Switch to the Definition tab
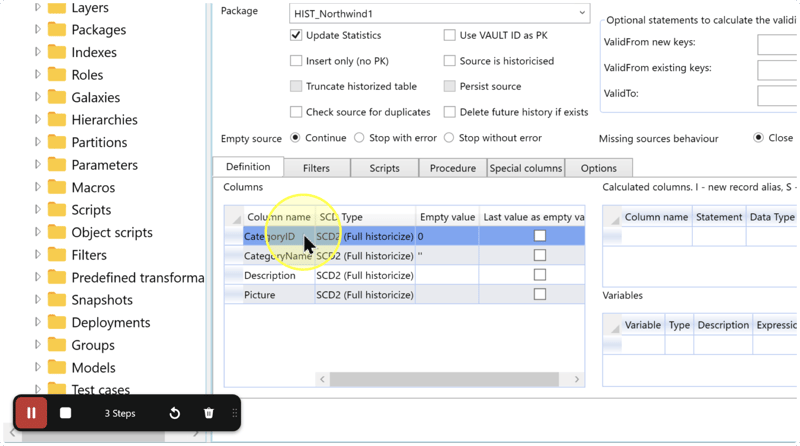800x446 pixels. tap(248, 167)
